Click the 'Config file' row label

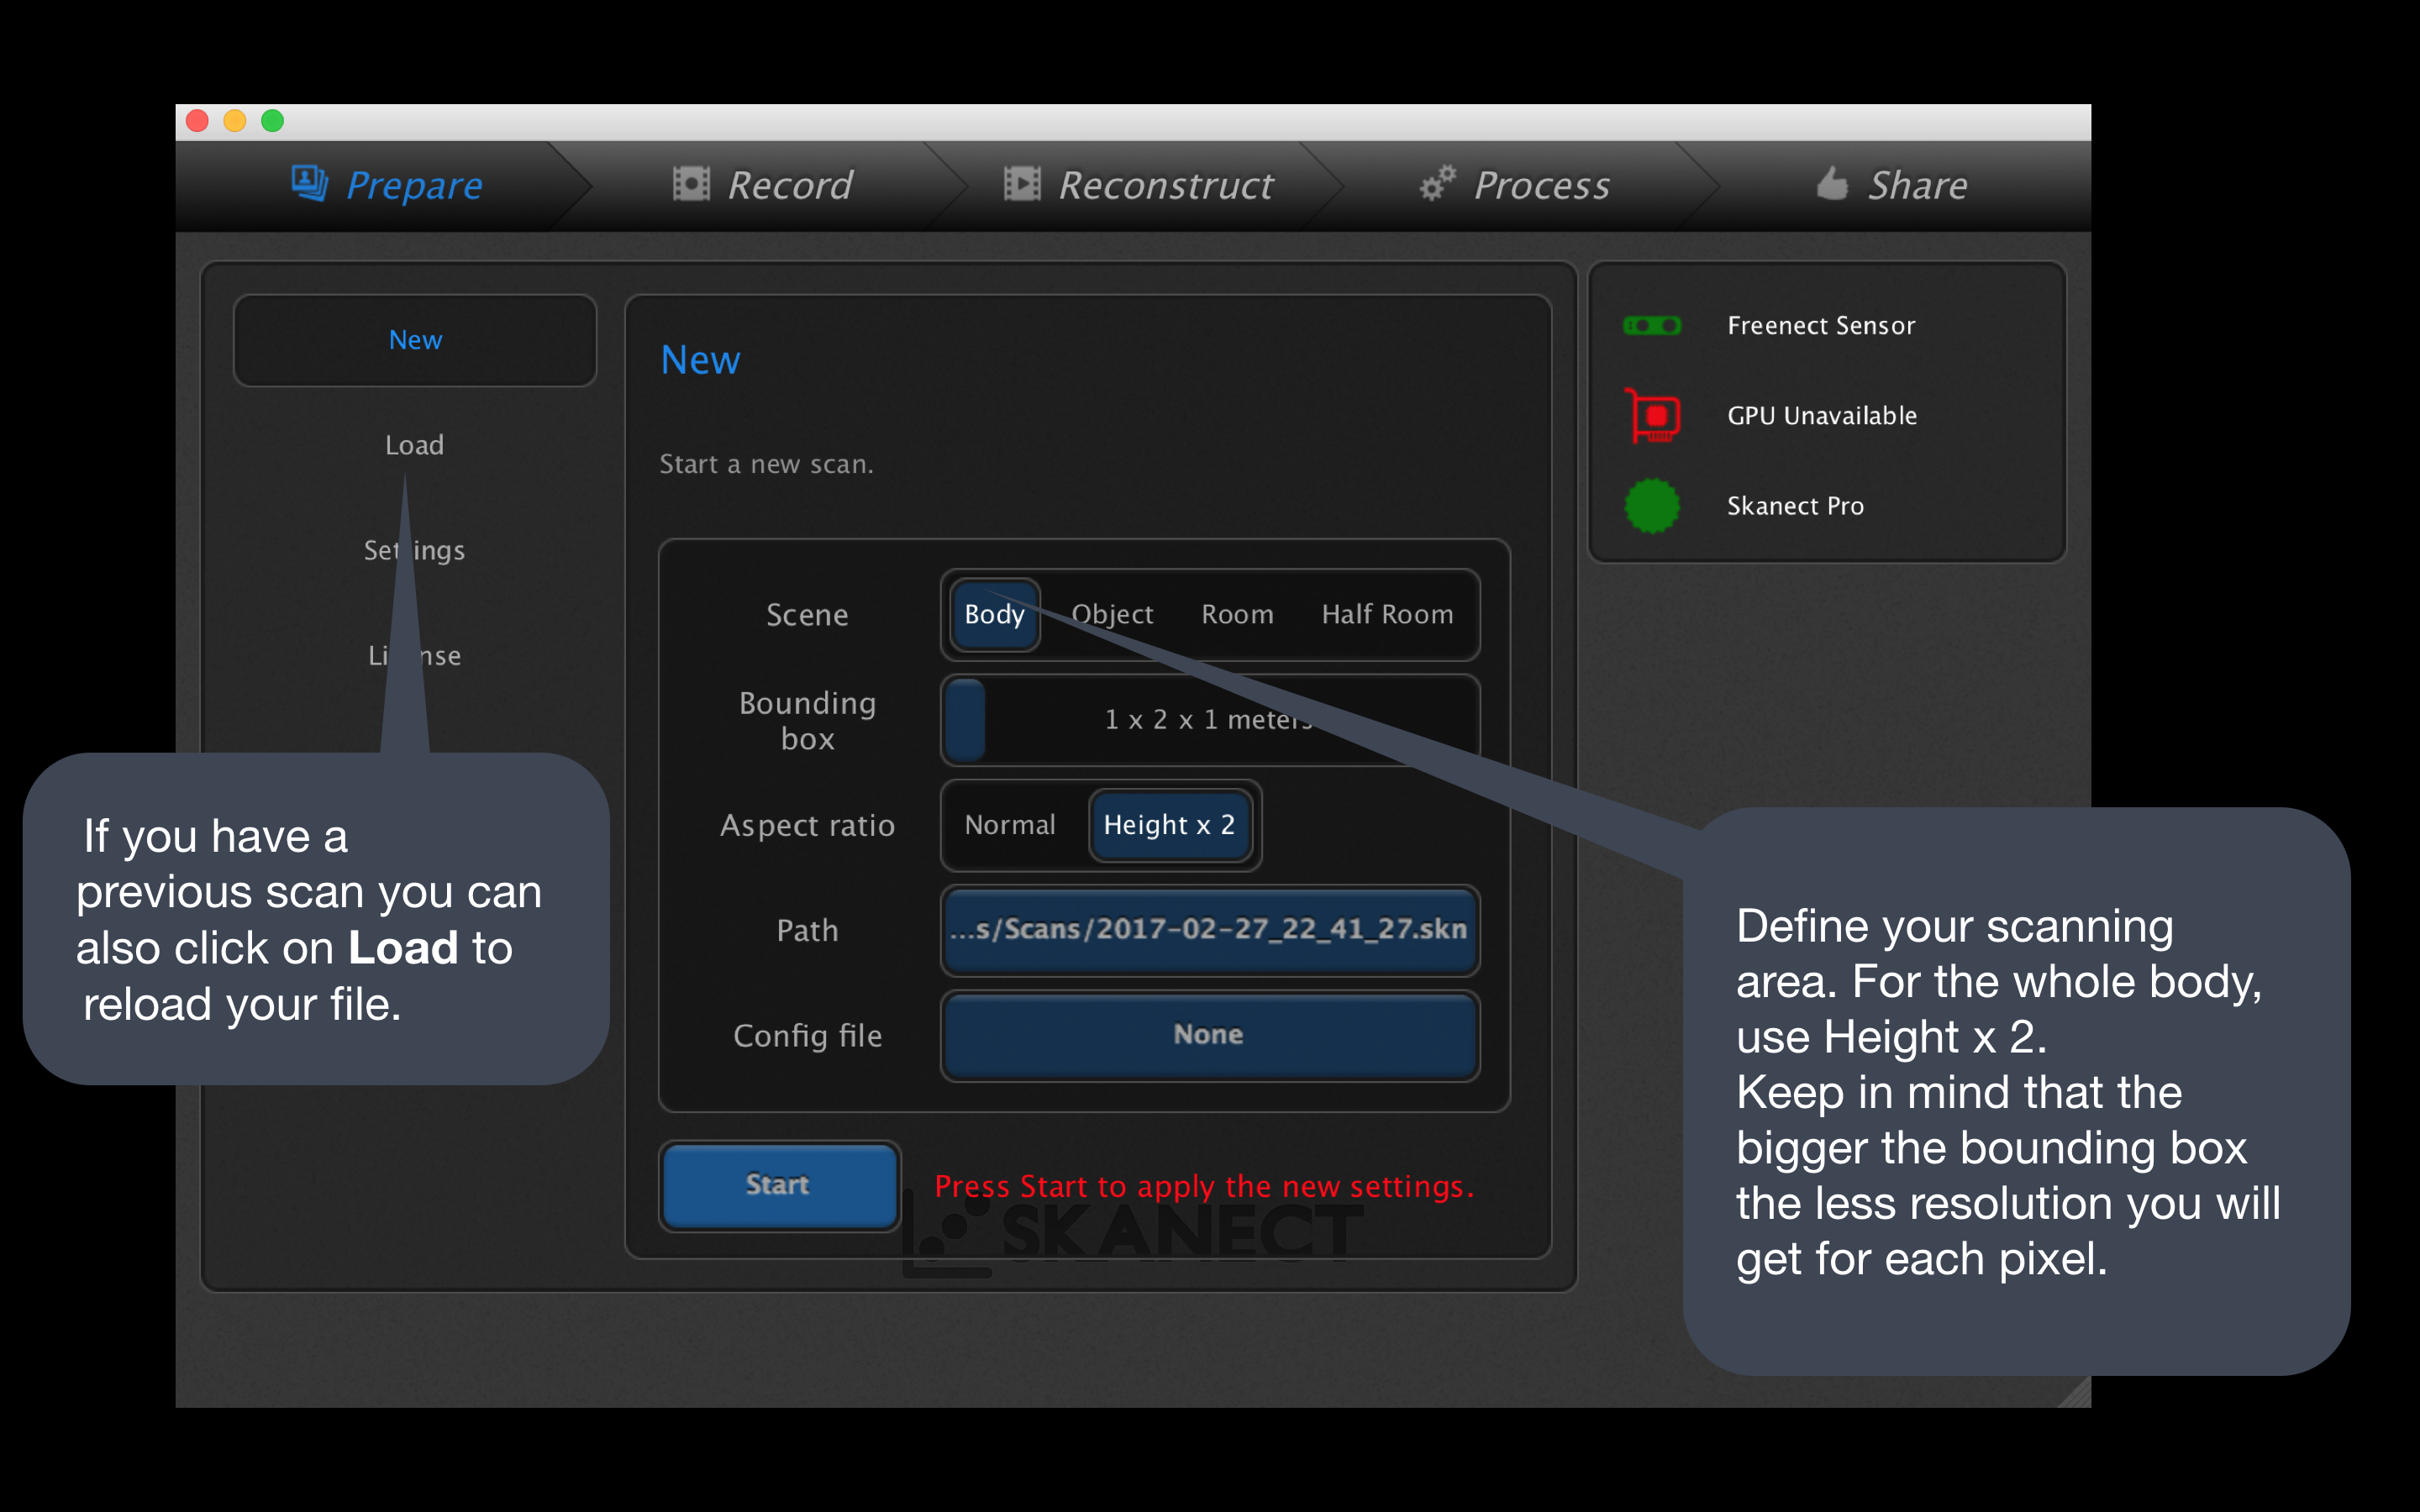point(807,1036)
